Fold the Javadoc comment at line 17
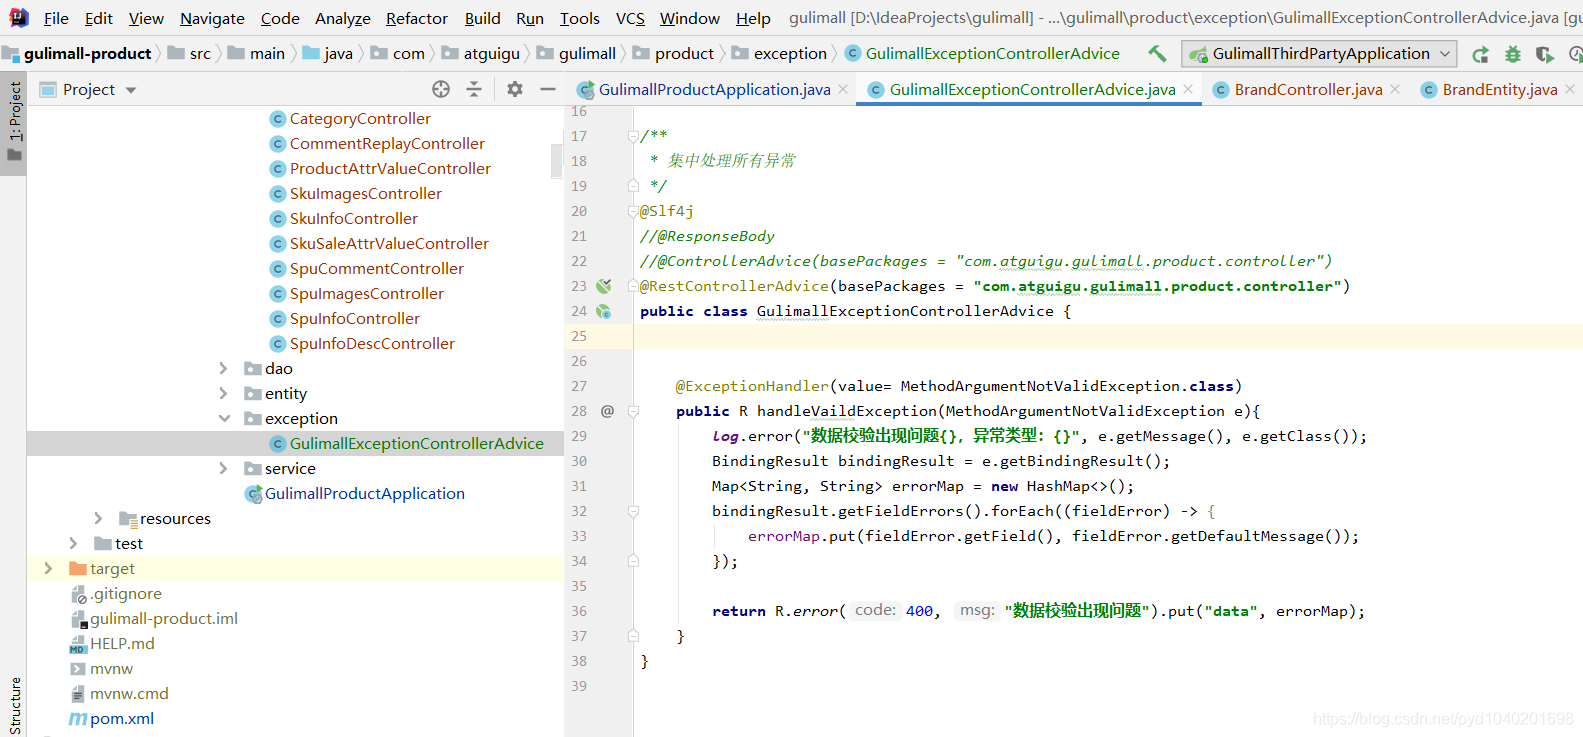Image resolution: width=1583 pixels, height=737 pixels. click(633, 136)
